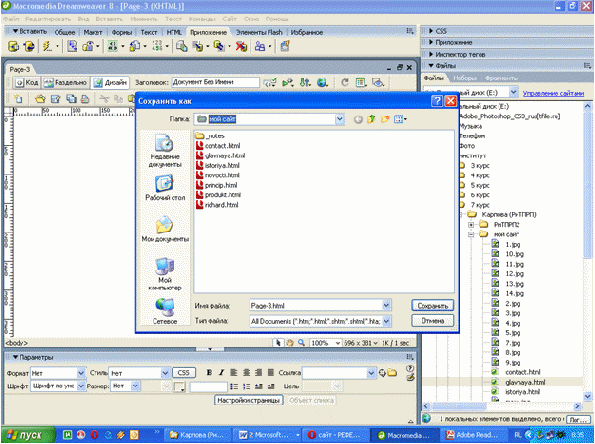Switch to Split (Раздельно) view
Screen dimensions: 595x444
coord(66,82)
